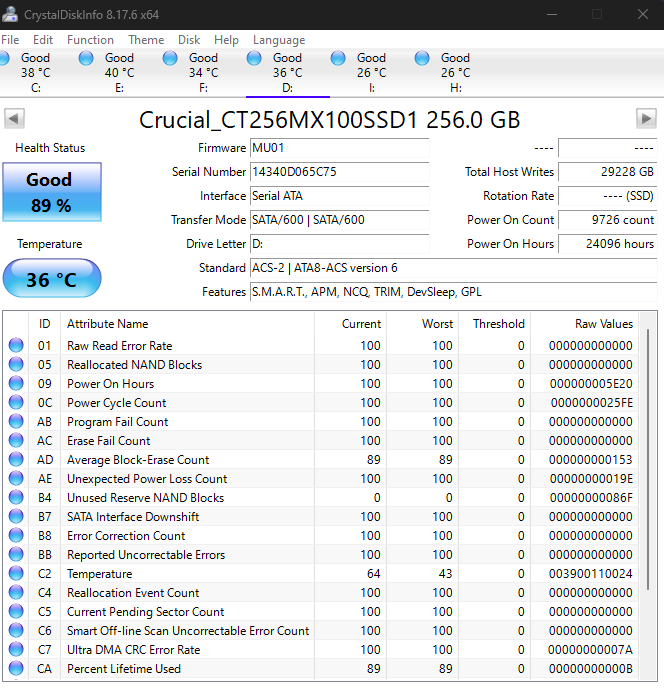Click the Crucial_CT256MX100SSD1 256.0 GB title

(330, 119)
